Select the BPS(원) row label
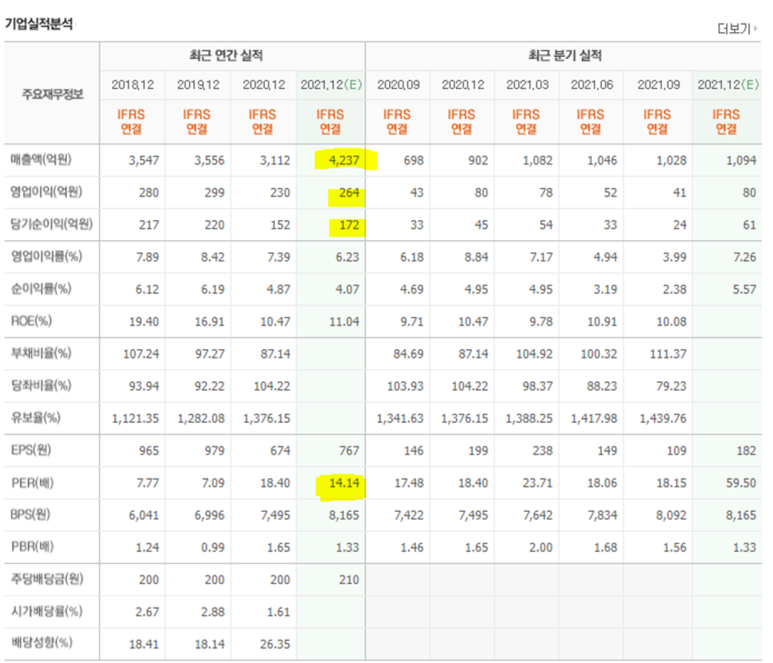Viewport: 773px width, 663px height. coord(31,514)
